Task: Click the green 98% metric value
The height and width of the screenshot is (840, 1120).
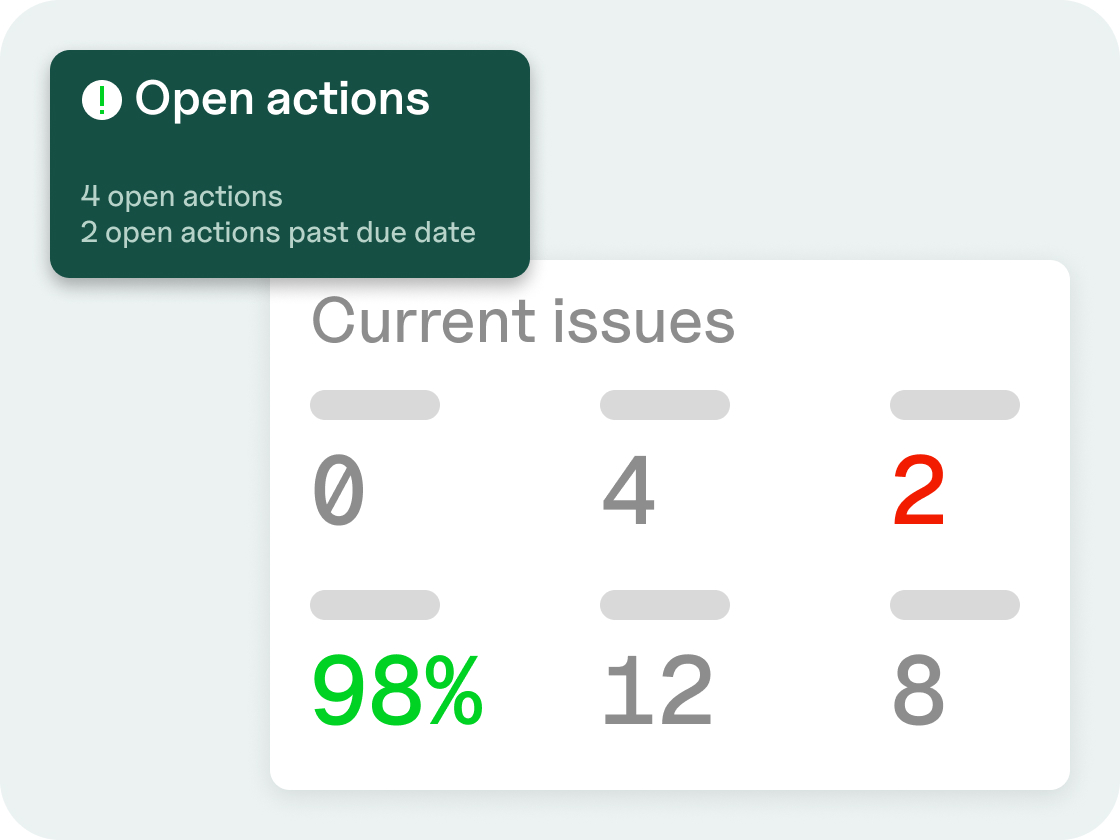Action: (398, 692)
